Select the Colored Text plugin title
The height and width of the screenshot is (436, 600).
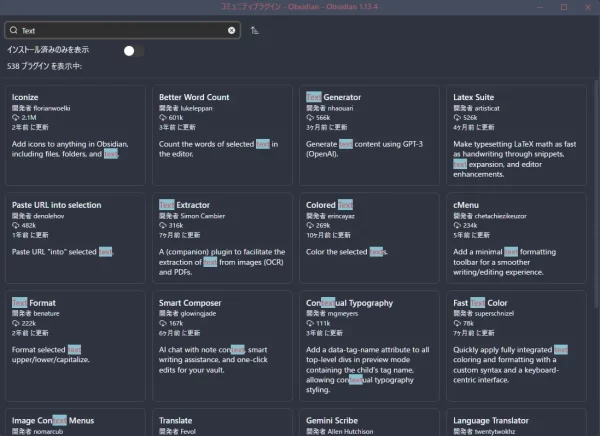click(x=329, y=205)
